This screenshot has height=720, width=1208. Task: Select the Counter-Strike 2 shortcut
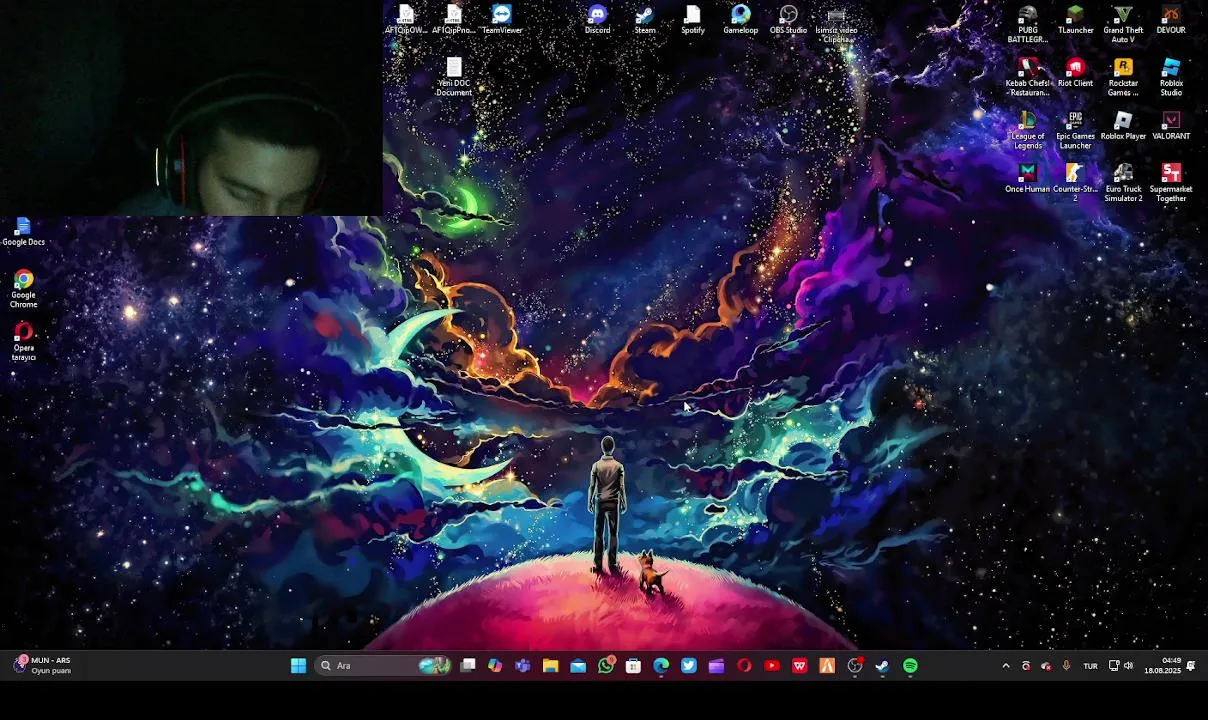point(1075,183)
